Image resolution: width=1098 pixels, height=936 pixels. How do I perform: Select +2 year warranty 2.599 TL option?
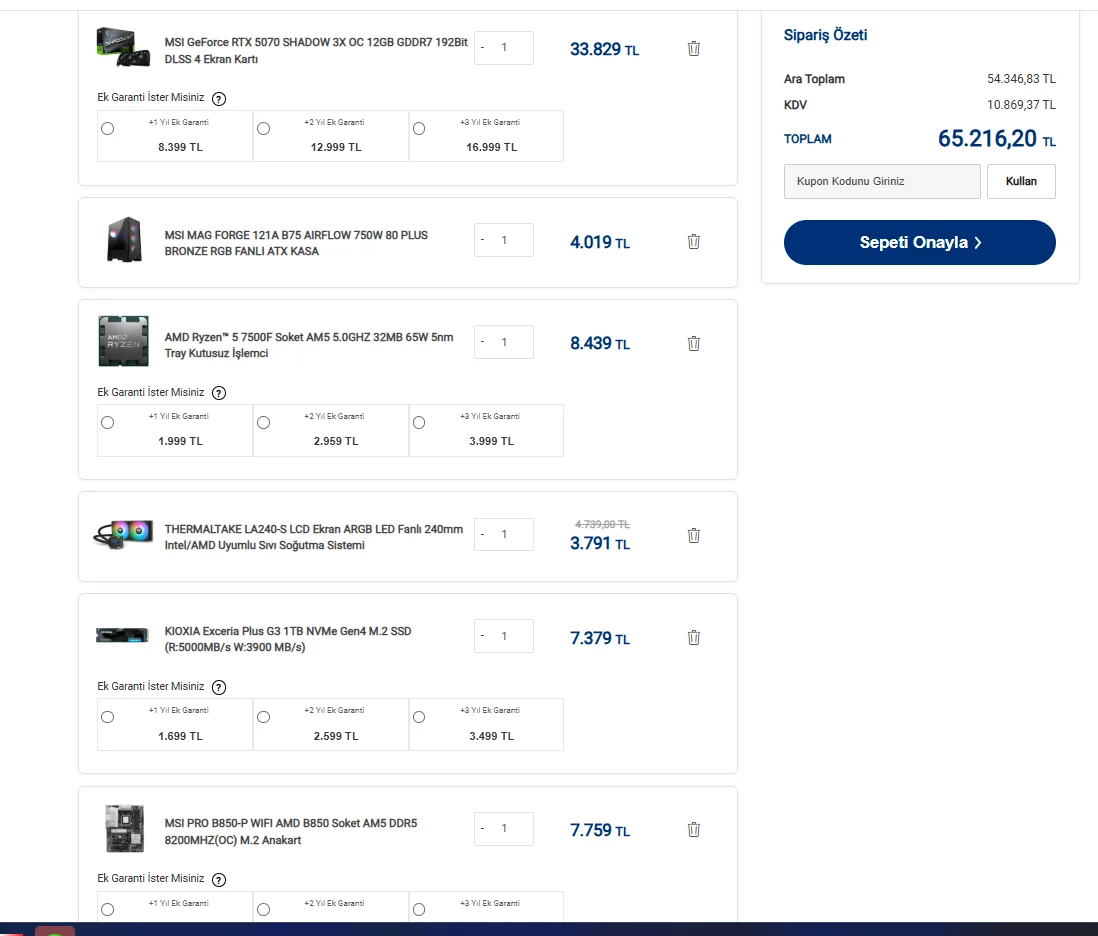[x=263, y=717]
